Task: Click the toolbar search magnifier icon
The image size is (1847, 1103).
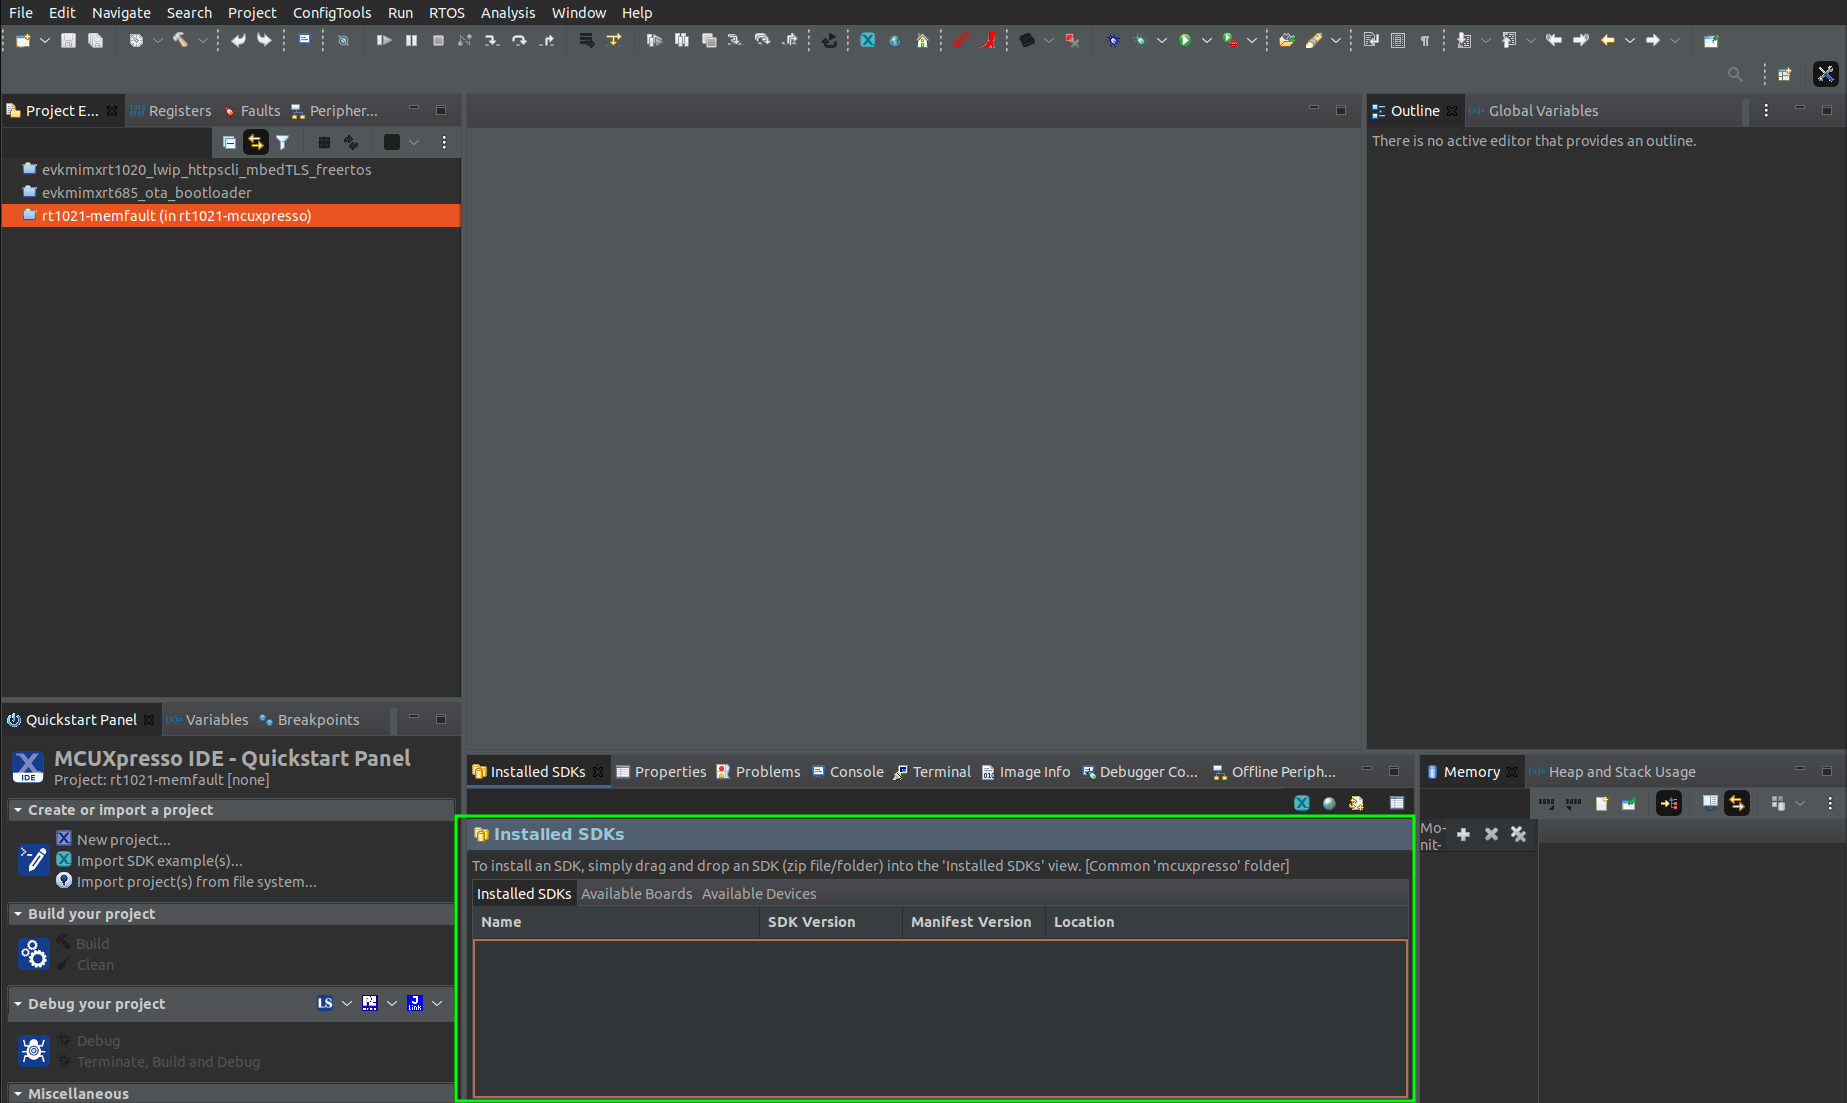Action: coord(1735,74)
